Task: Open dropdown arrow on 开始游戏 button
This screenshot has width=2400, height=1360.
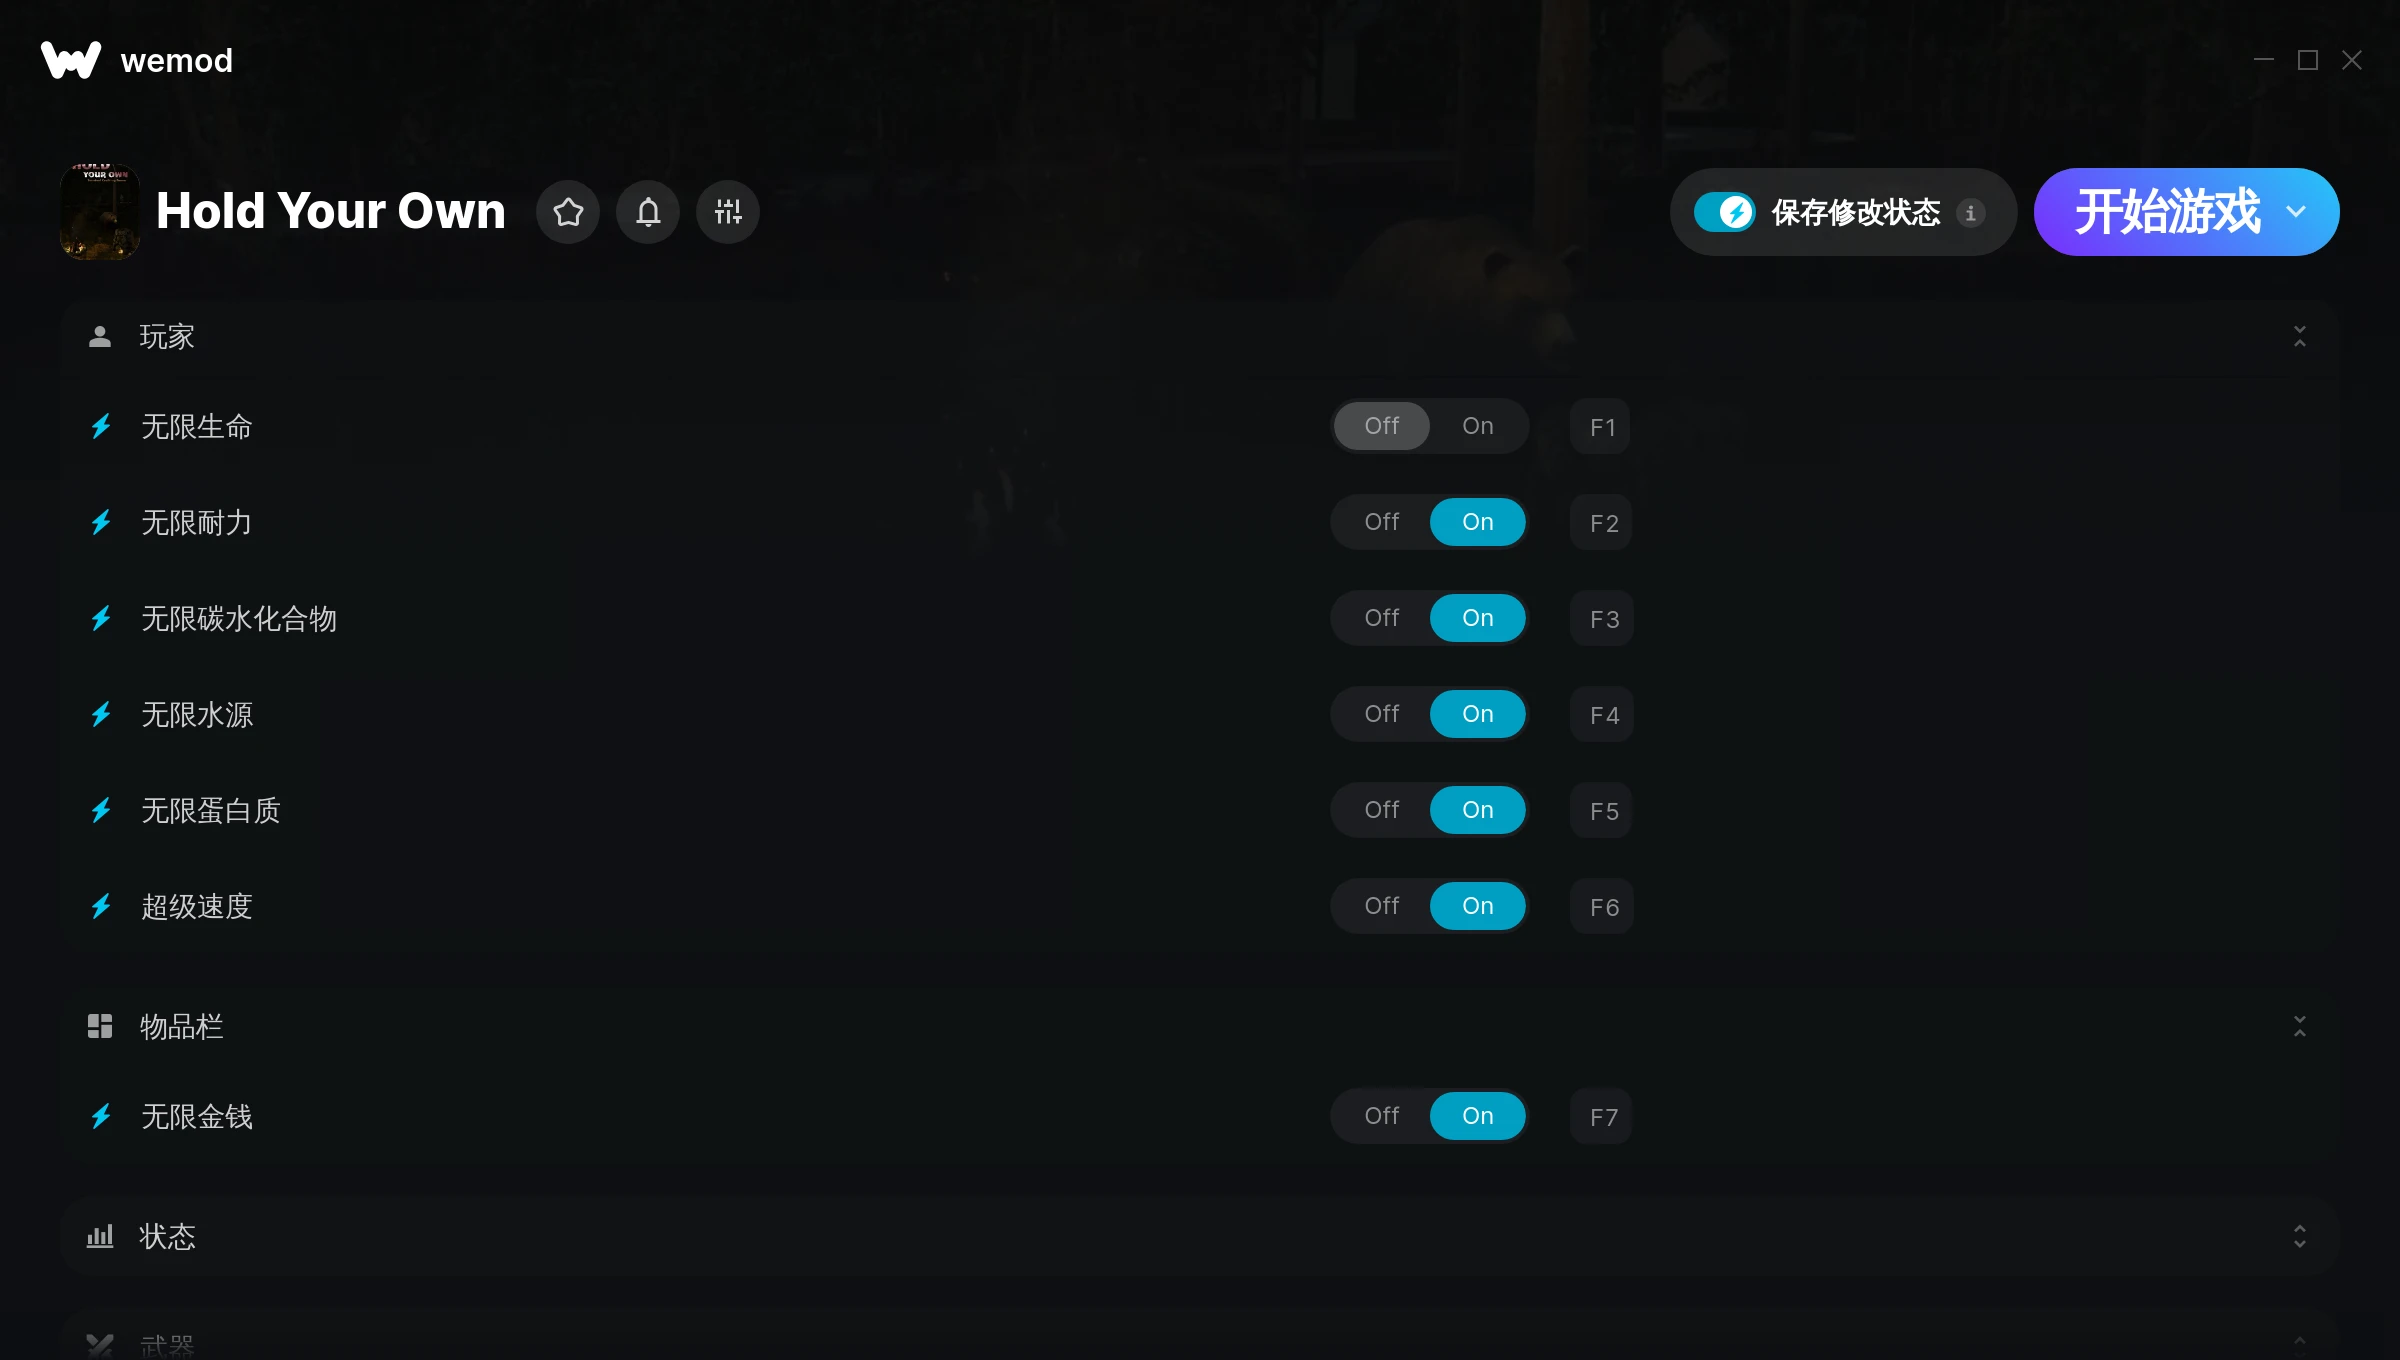Action: (x=2296, y=212)
